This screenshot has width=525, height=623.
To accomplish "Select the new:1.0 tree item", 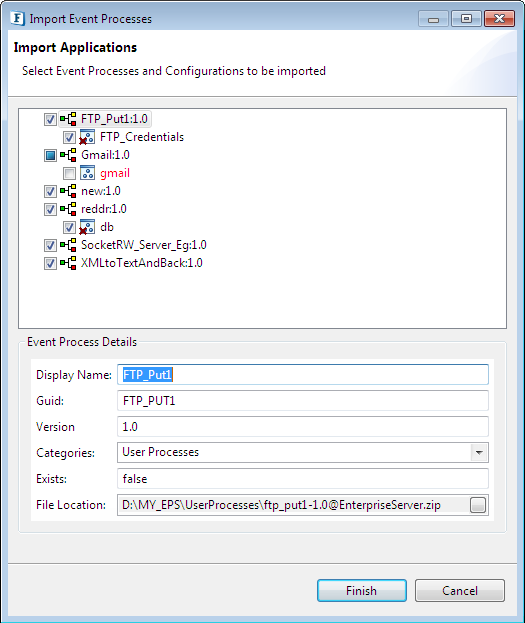I will (101, 191).
